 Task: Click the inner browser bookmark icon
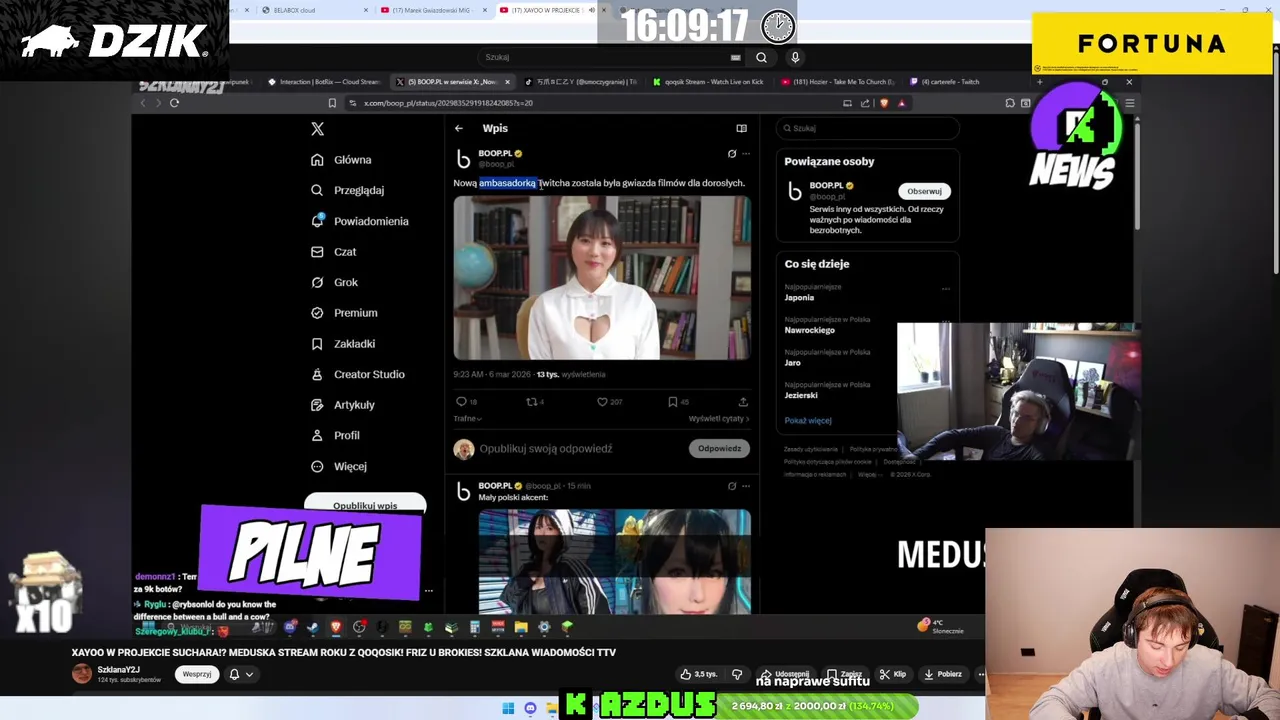click(x=332, y=103)
